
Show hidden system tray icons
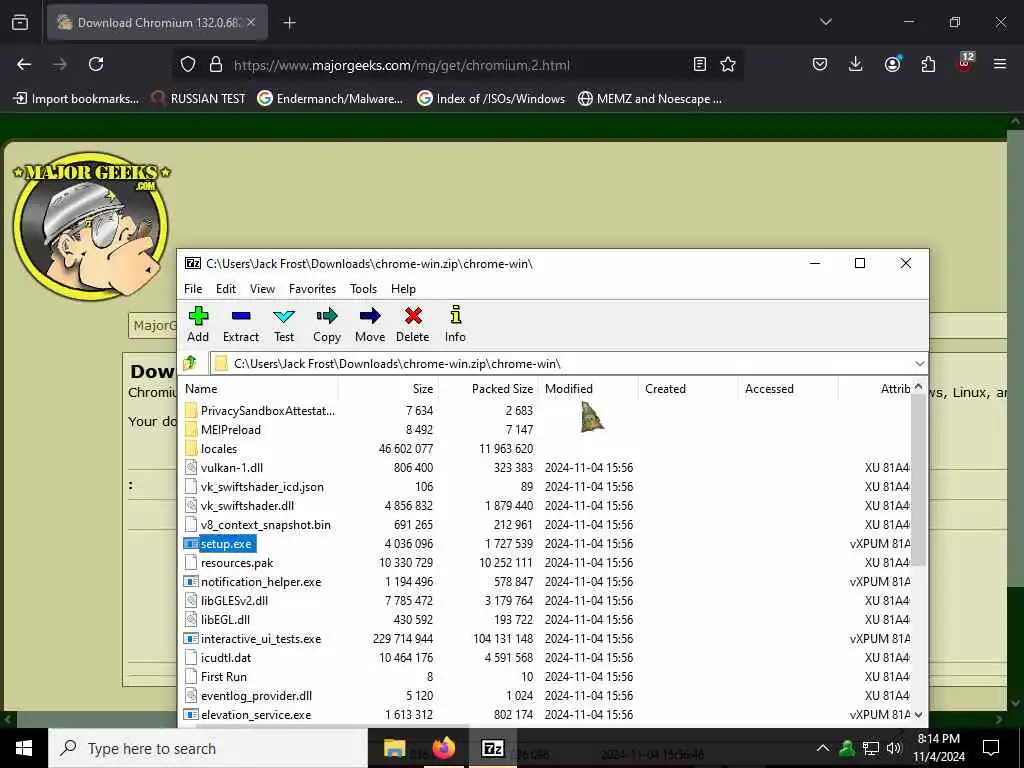tap(823, 748)
